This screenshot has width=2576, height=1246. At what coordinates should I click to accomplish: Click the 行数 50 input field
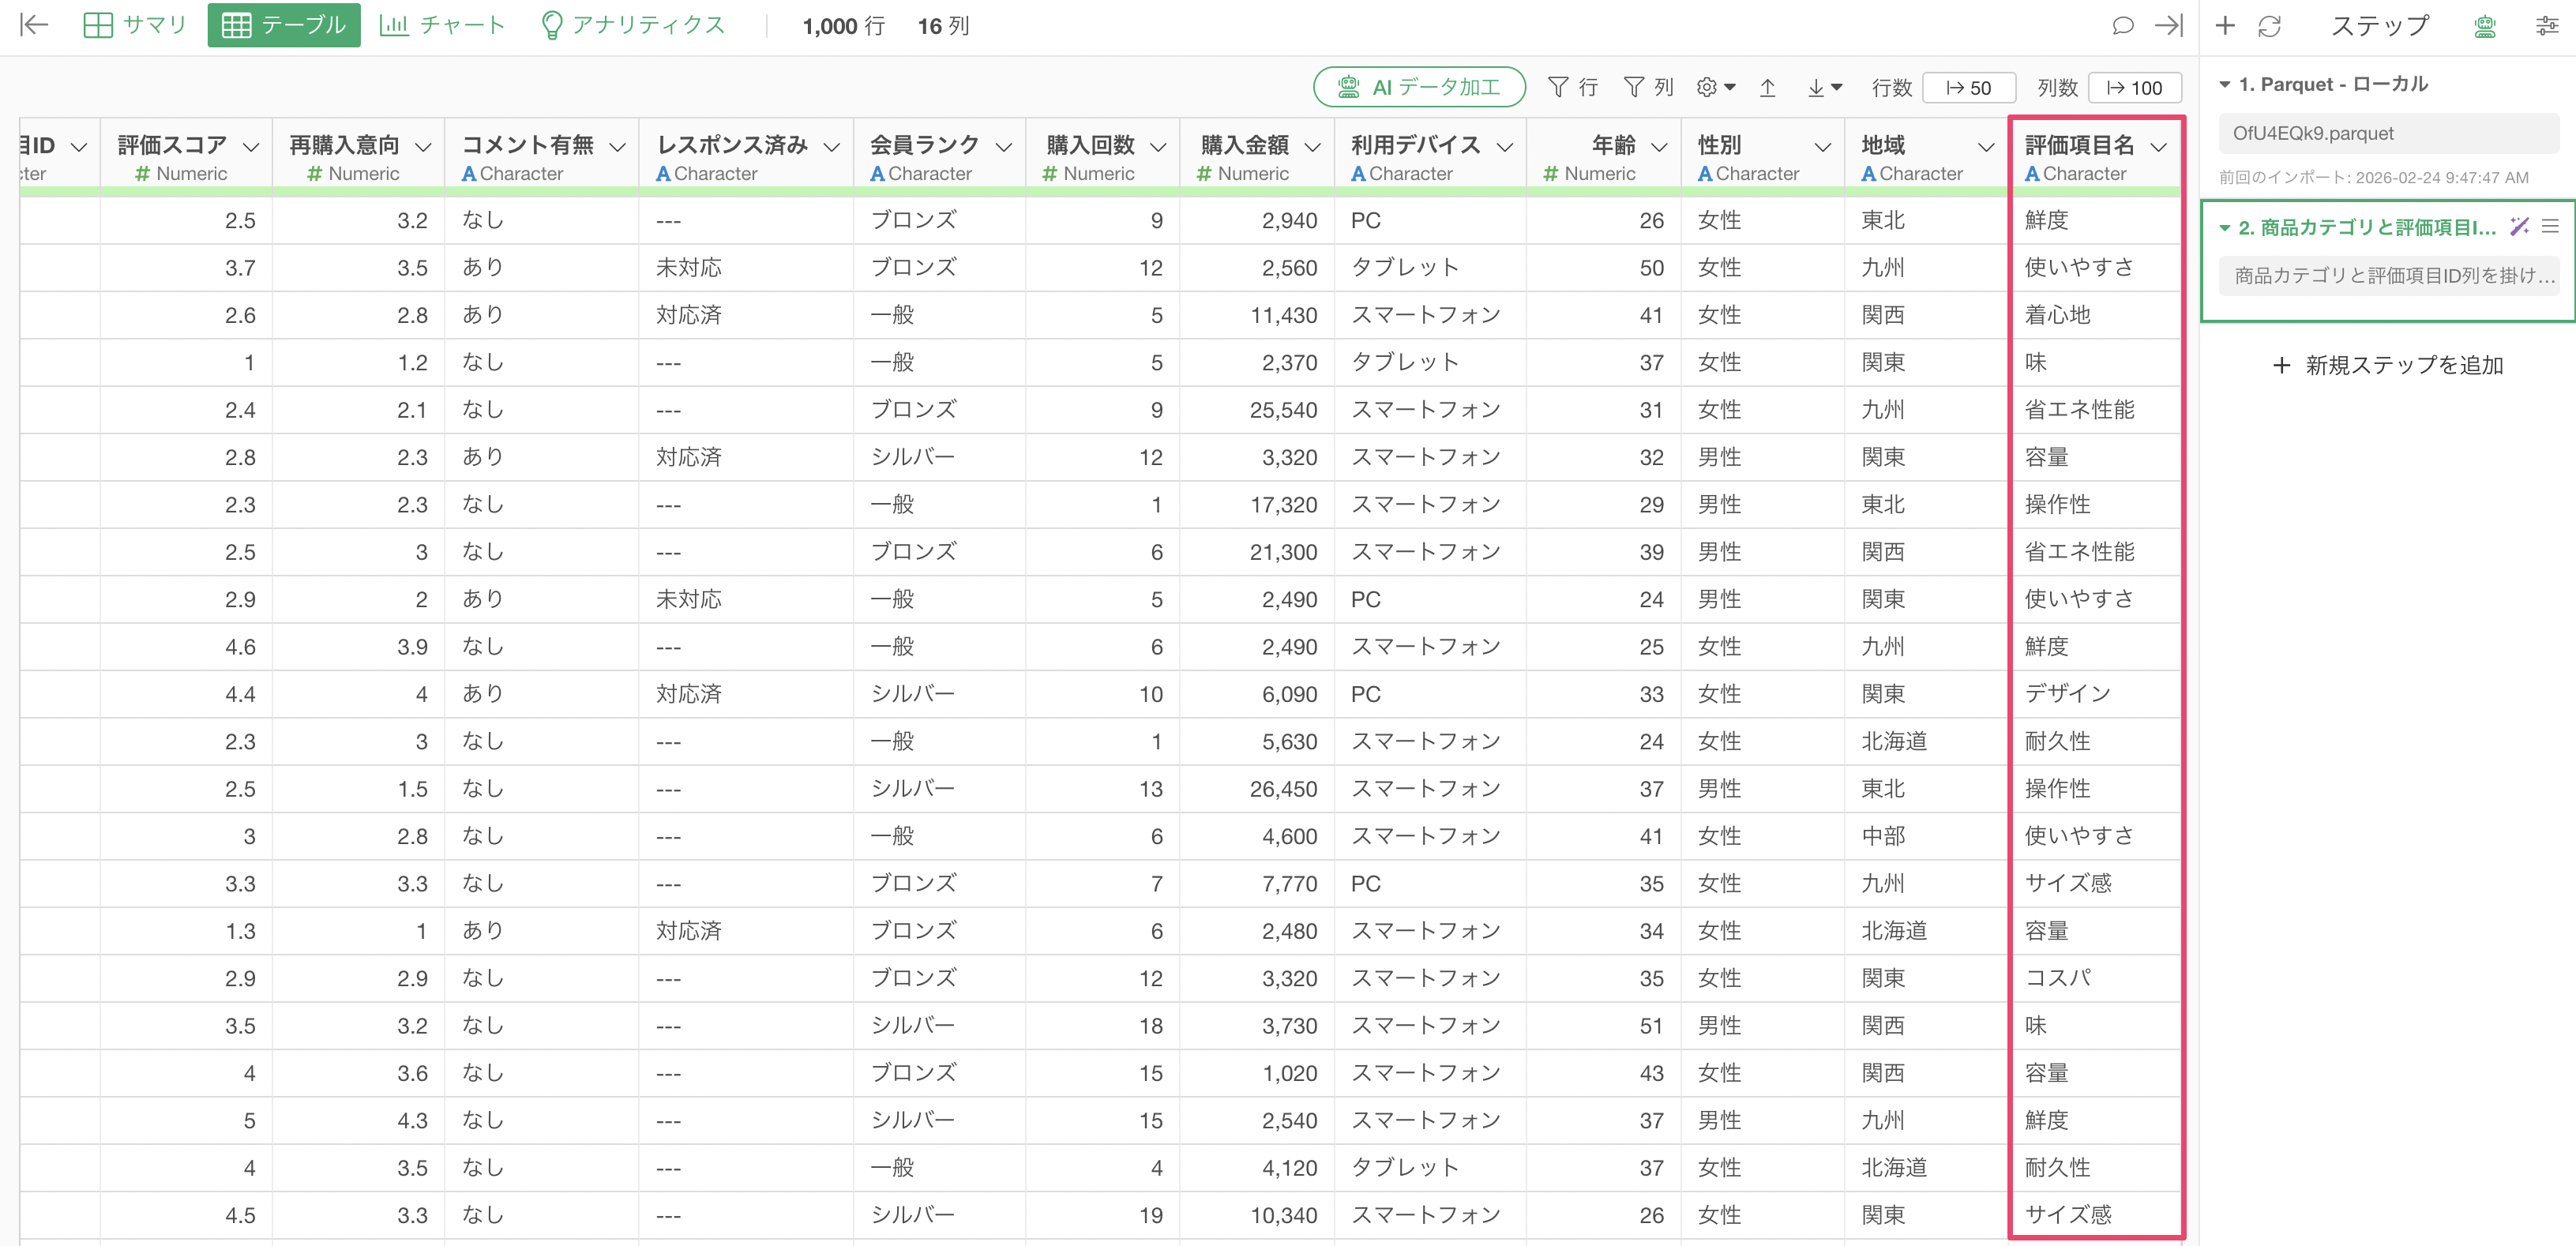click(x=1968, y=88)
